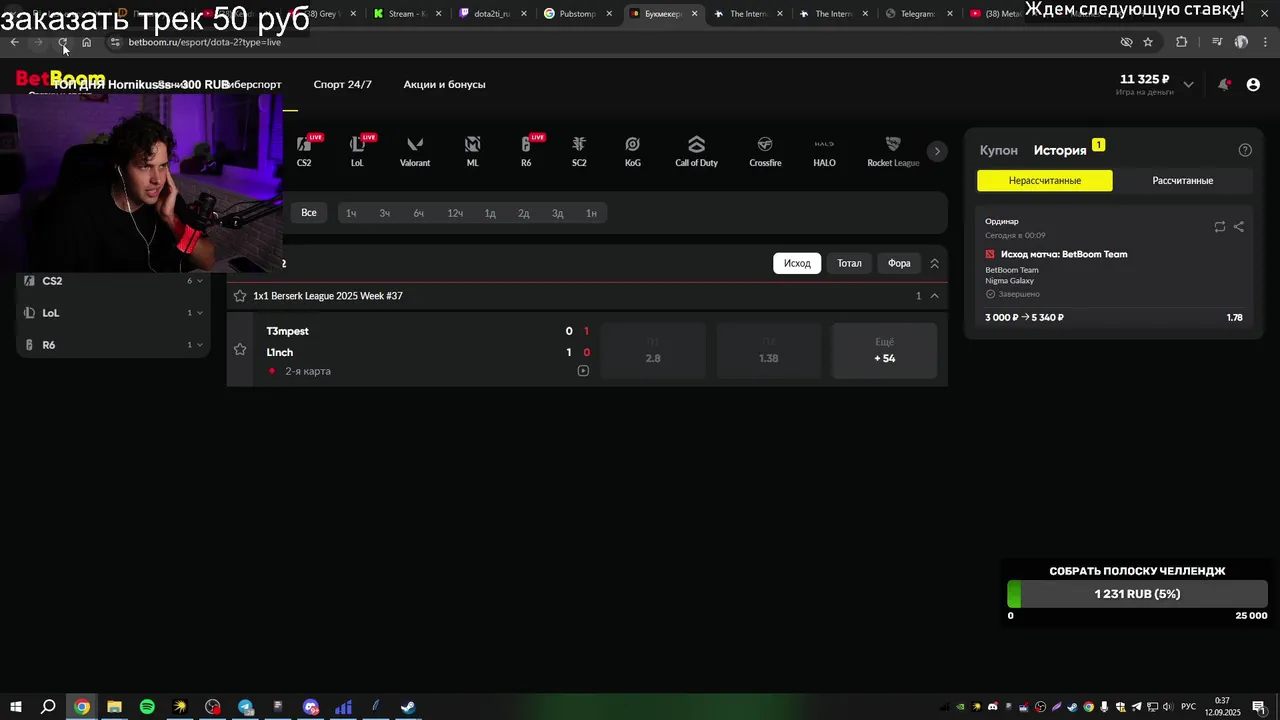Open Исход матча: BetBoom Team bet
This screenshot has width=1280, height=720.
coord(1064,254)
